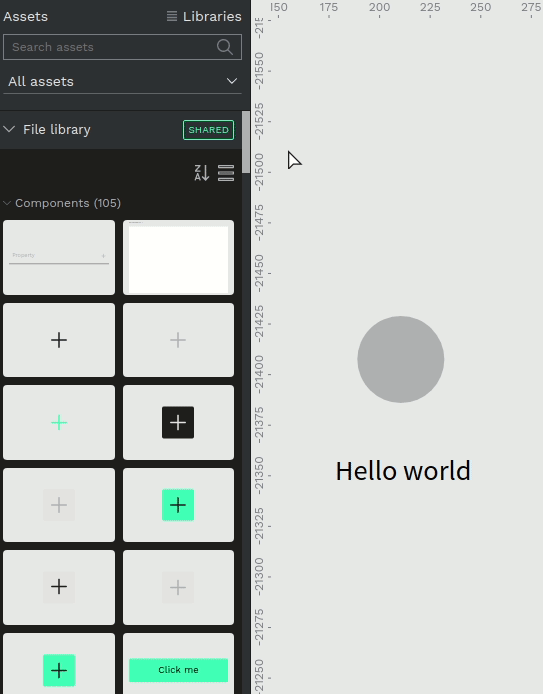The width and height of the screenshot is (543, 694).
Task: Select the Property input component thumbnail
Action: coord(59,257)
